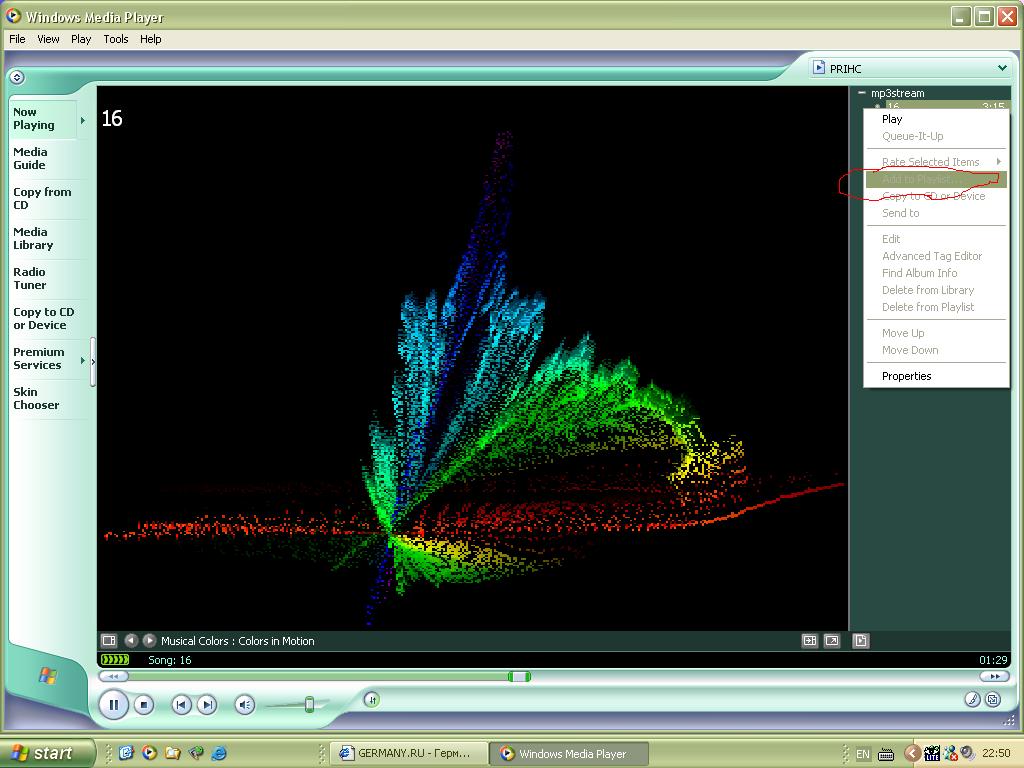Image resolution: width=1024 pixels, height=768 pixels.
Task: Open visualization options menu button
Action: point(109,641)
